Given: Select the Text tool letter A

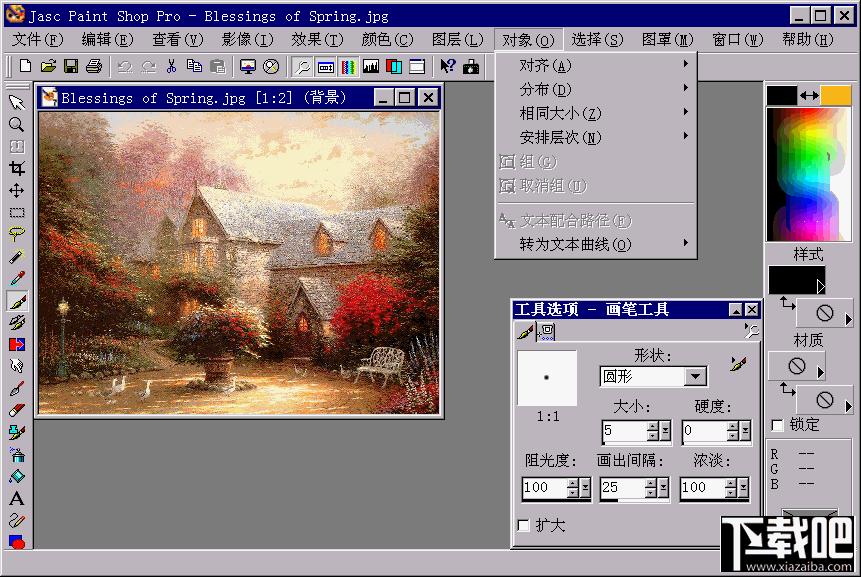Looking at the screenshot, I should [x=16, y=498].
